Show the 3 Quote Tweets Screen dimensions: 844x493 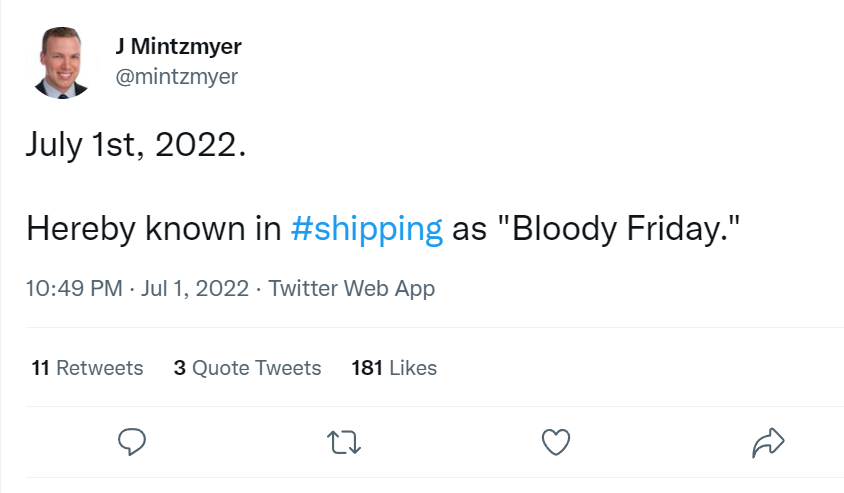tap(247, 368)
